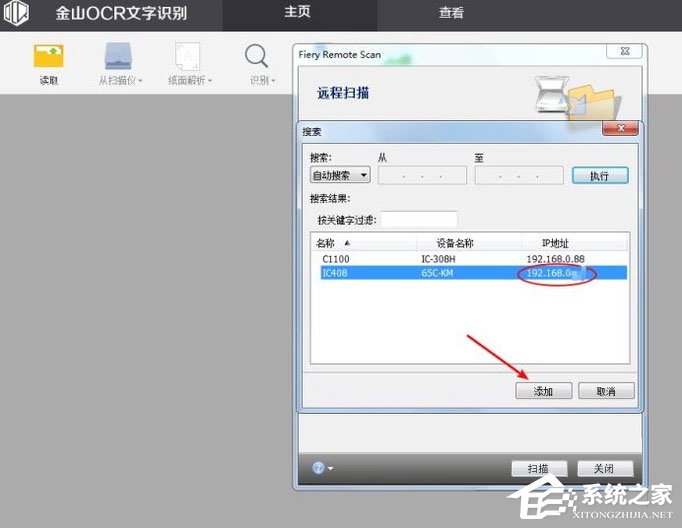
Task: Click the scanner graphic in 远程扫描 header
Action: [557, 97]
